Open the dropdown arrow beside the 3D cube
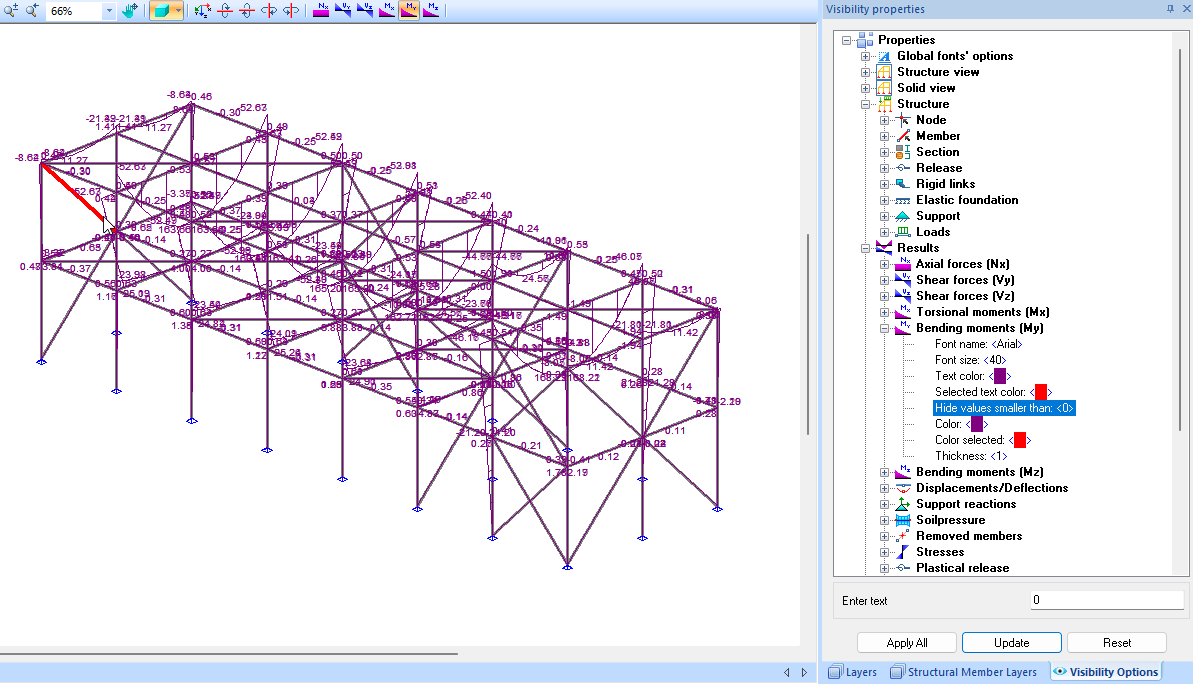 tap(178, 11)
